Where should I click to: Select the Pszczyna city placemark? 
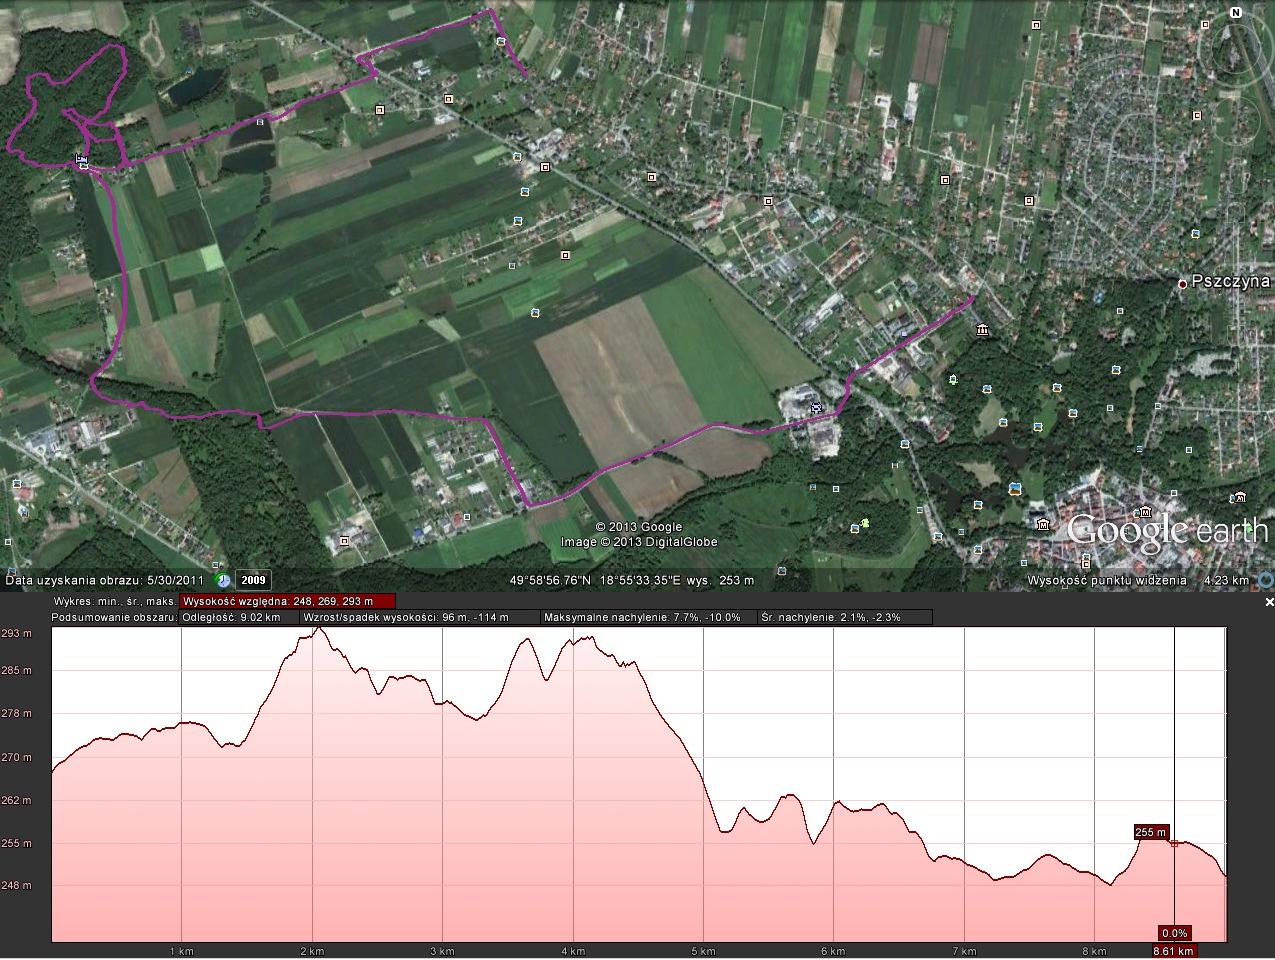point(1182,284)
